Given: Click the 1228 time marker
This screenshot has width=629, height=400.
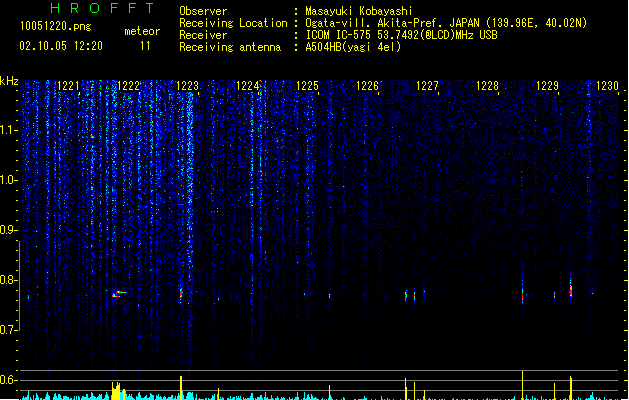Looking at the screenshot, I should pyautogui.click(x=487, y=86).
